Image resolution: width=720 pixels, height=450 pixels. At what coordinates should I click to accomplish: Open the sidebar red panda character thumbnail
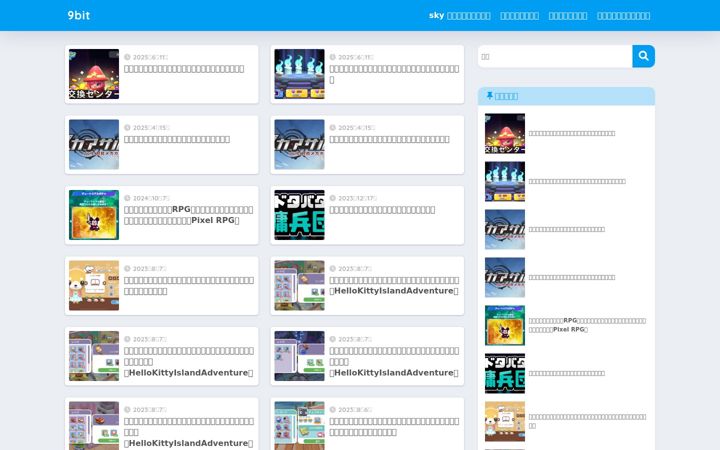coord(505,422)
